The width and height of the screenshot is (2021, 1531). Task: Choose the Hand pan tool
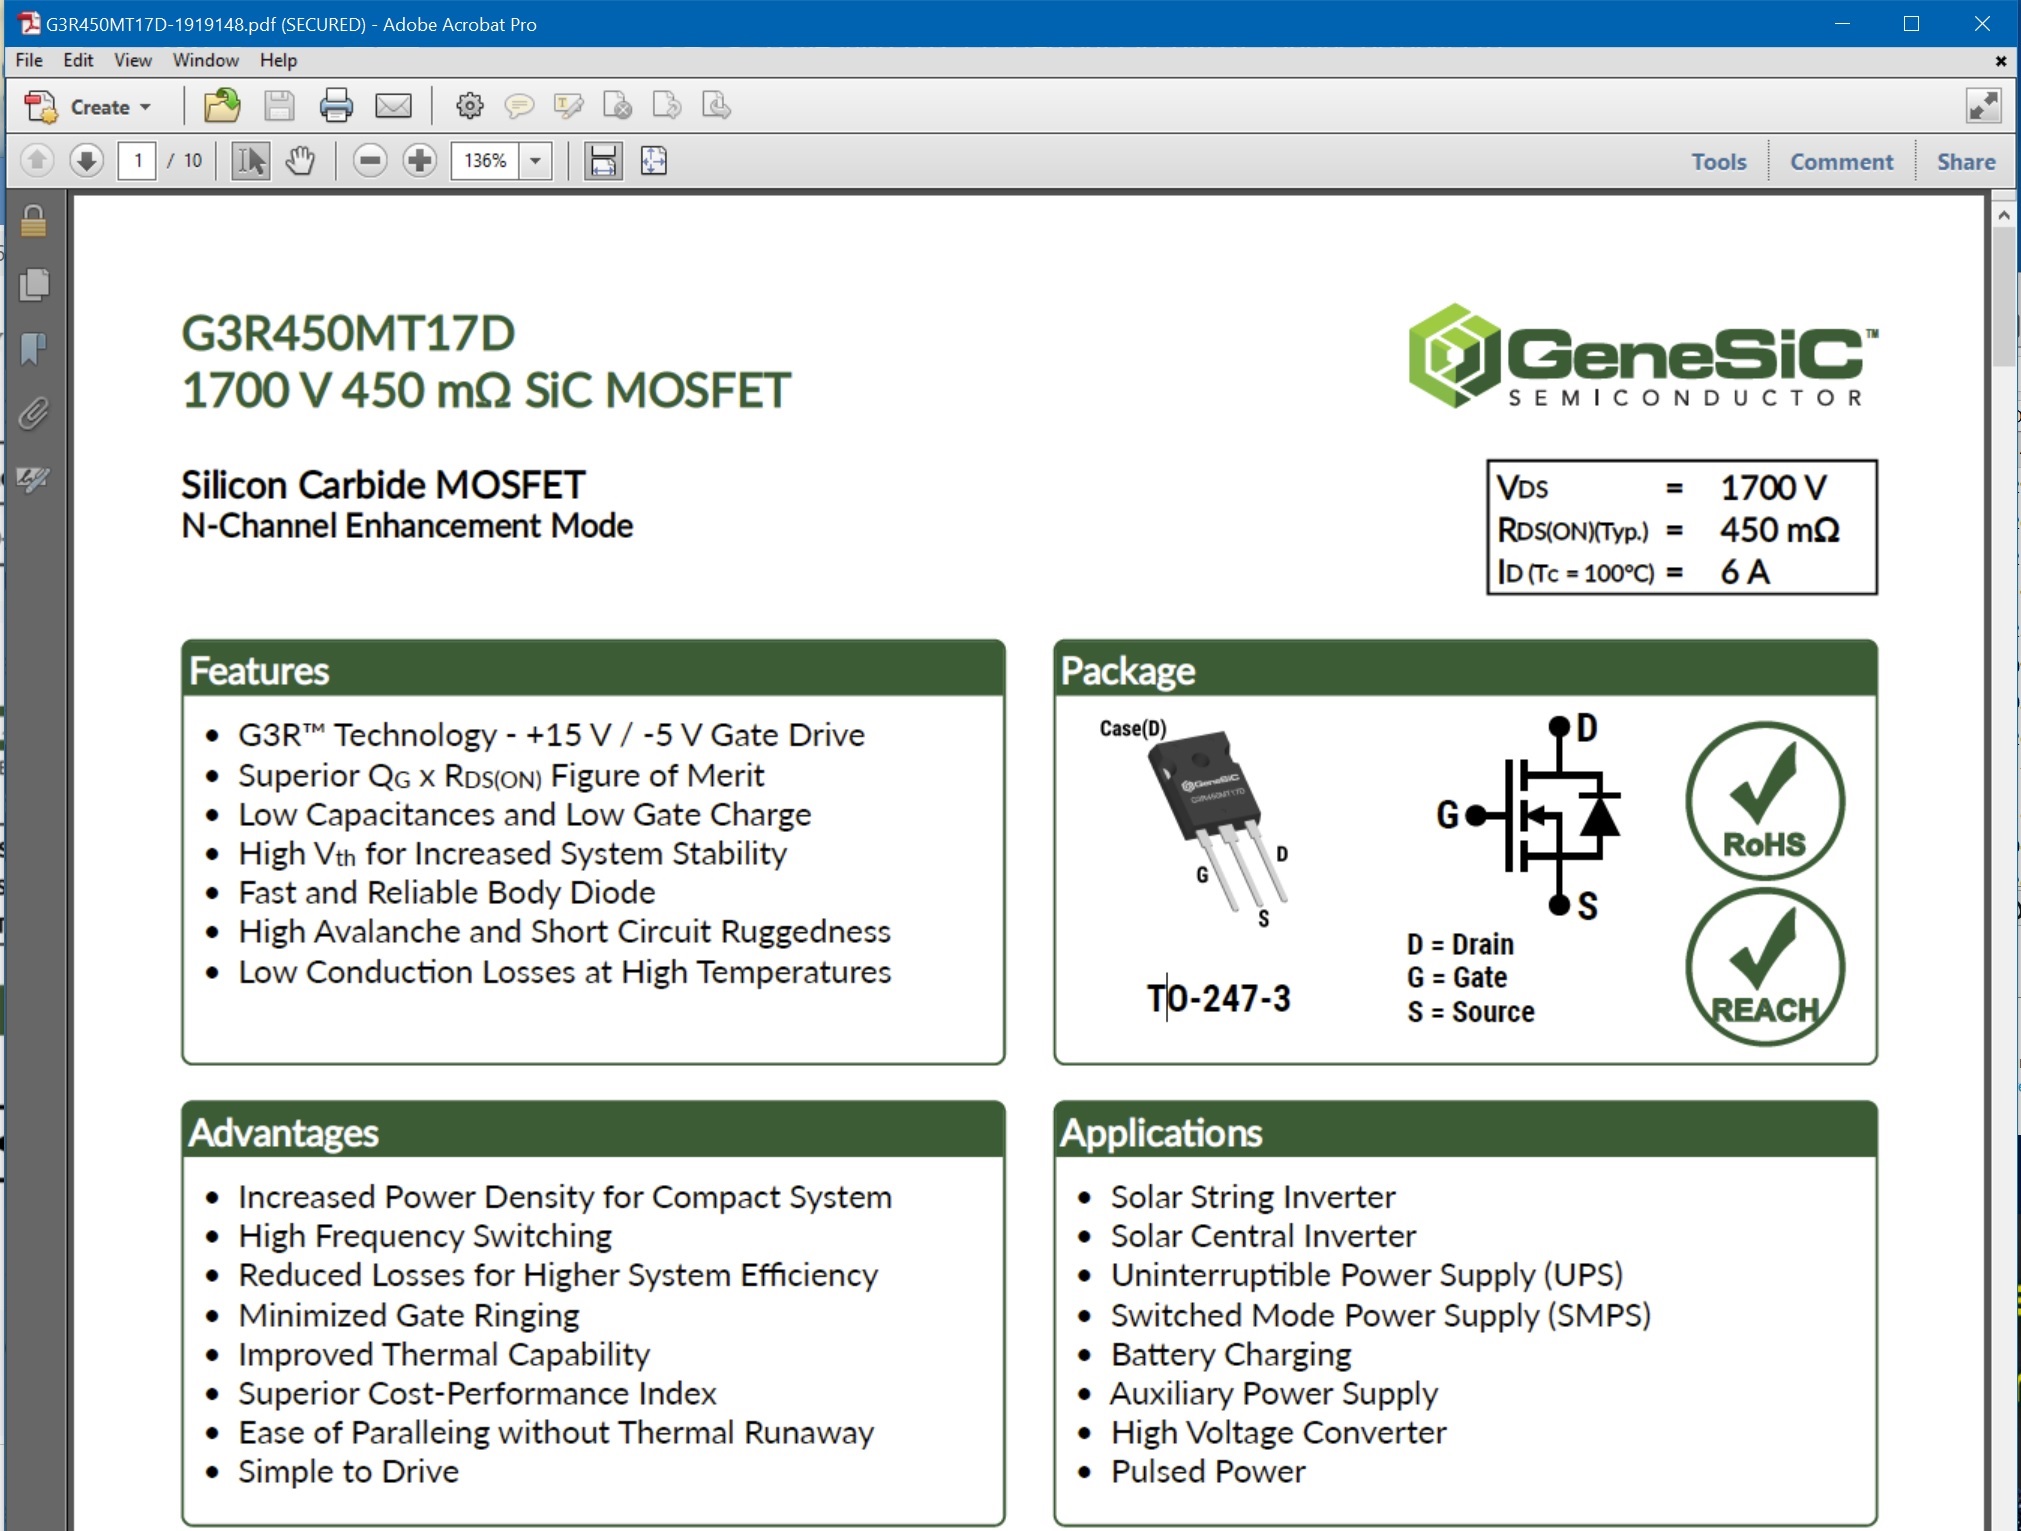pyautogui.click(x=300, y=160)
